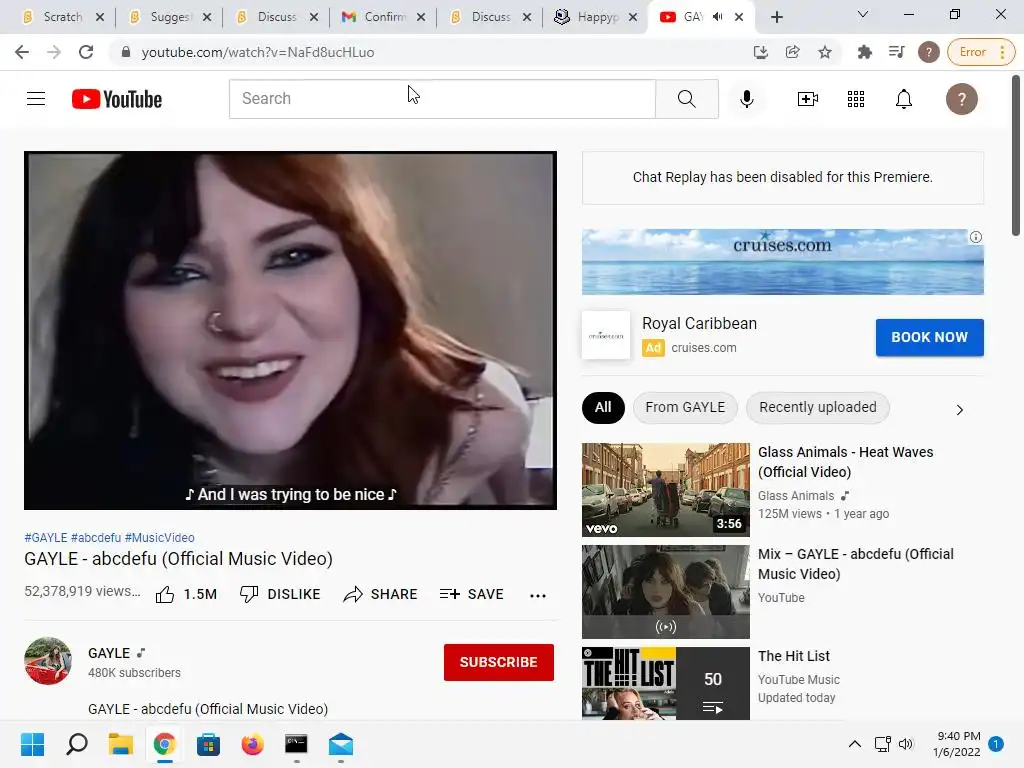Save the video to a playlist
Viewport: 1024px width, 768px height.
click(472, 594)
